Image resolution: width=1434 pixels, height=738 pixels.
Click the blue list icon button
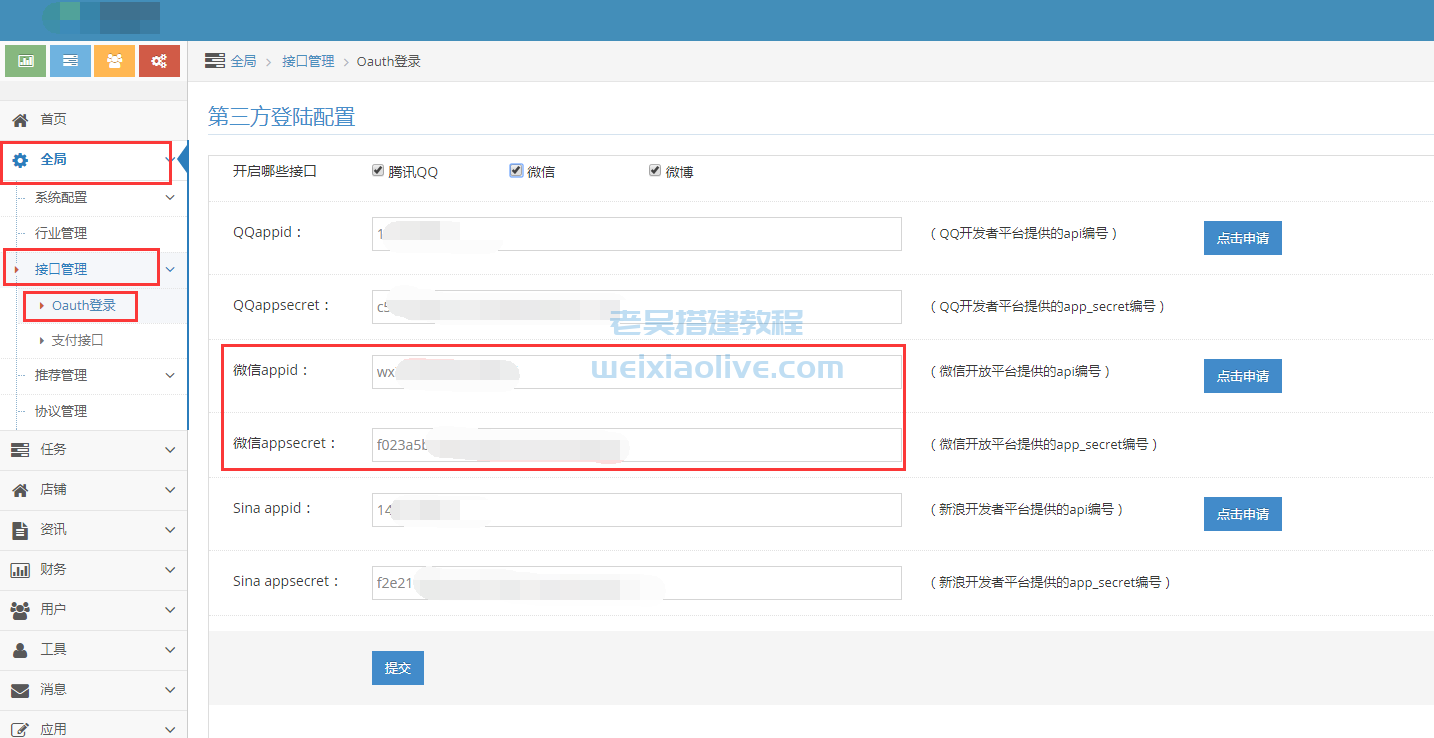70,61
